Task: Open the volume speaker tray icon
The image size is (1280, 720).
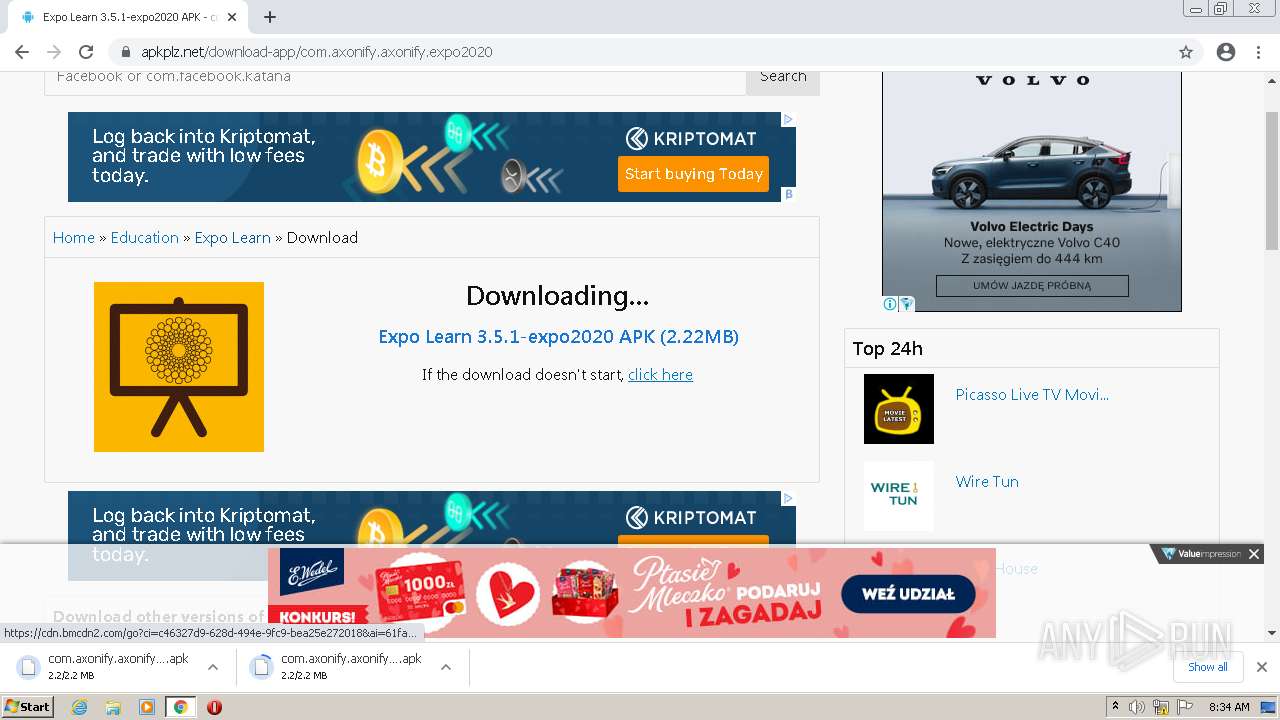Action: tap(1137, 707)
